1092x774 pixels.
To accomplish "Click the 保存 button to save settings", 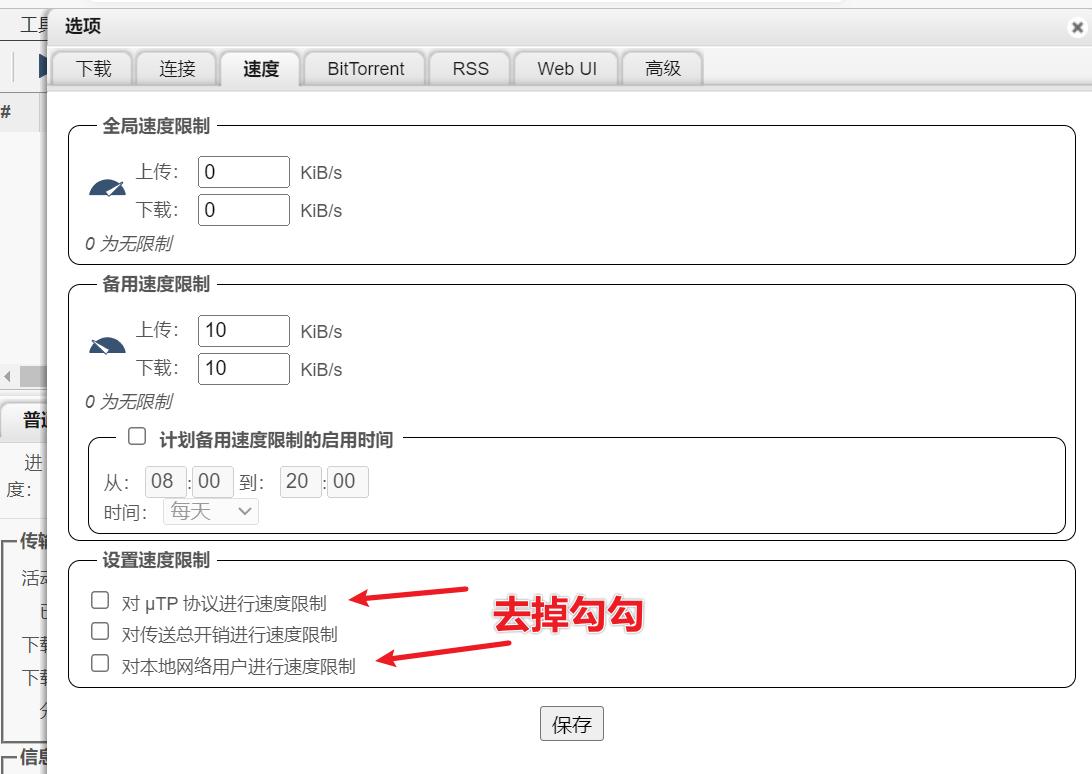I will (x=571, y=723).
